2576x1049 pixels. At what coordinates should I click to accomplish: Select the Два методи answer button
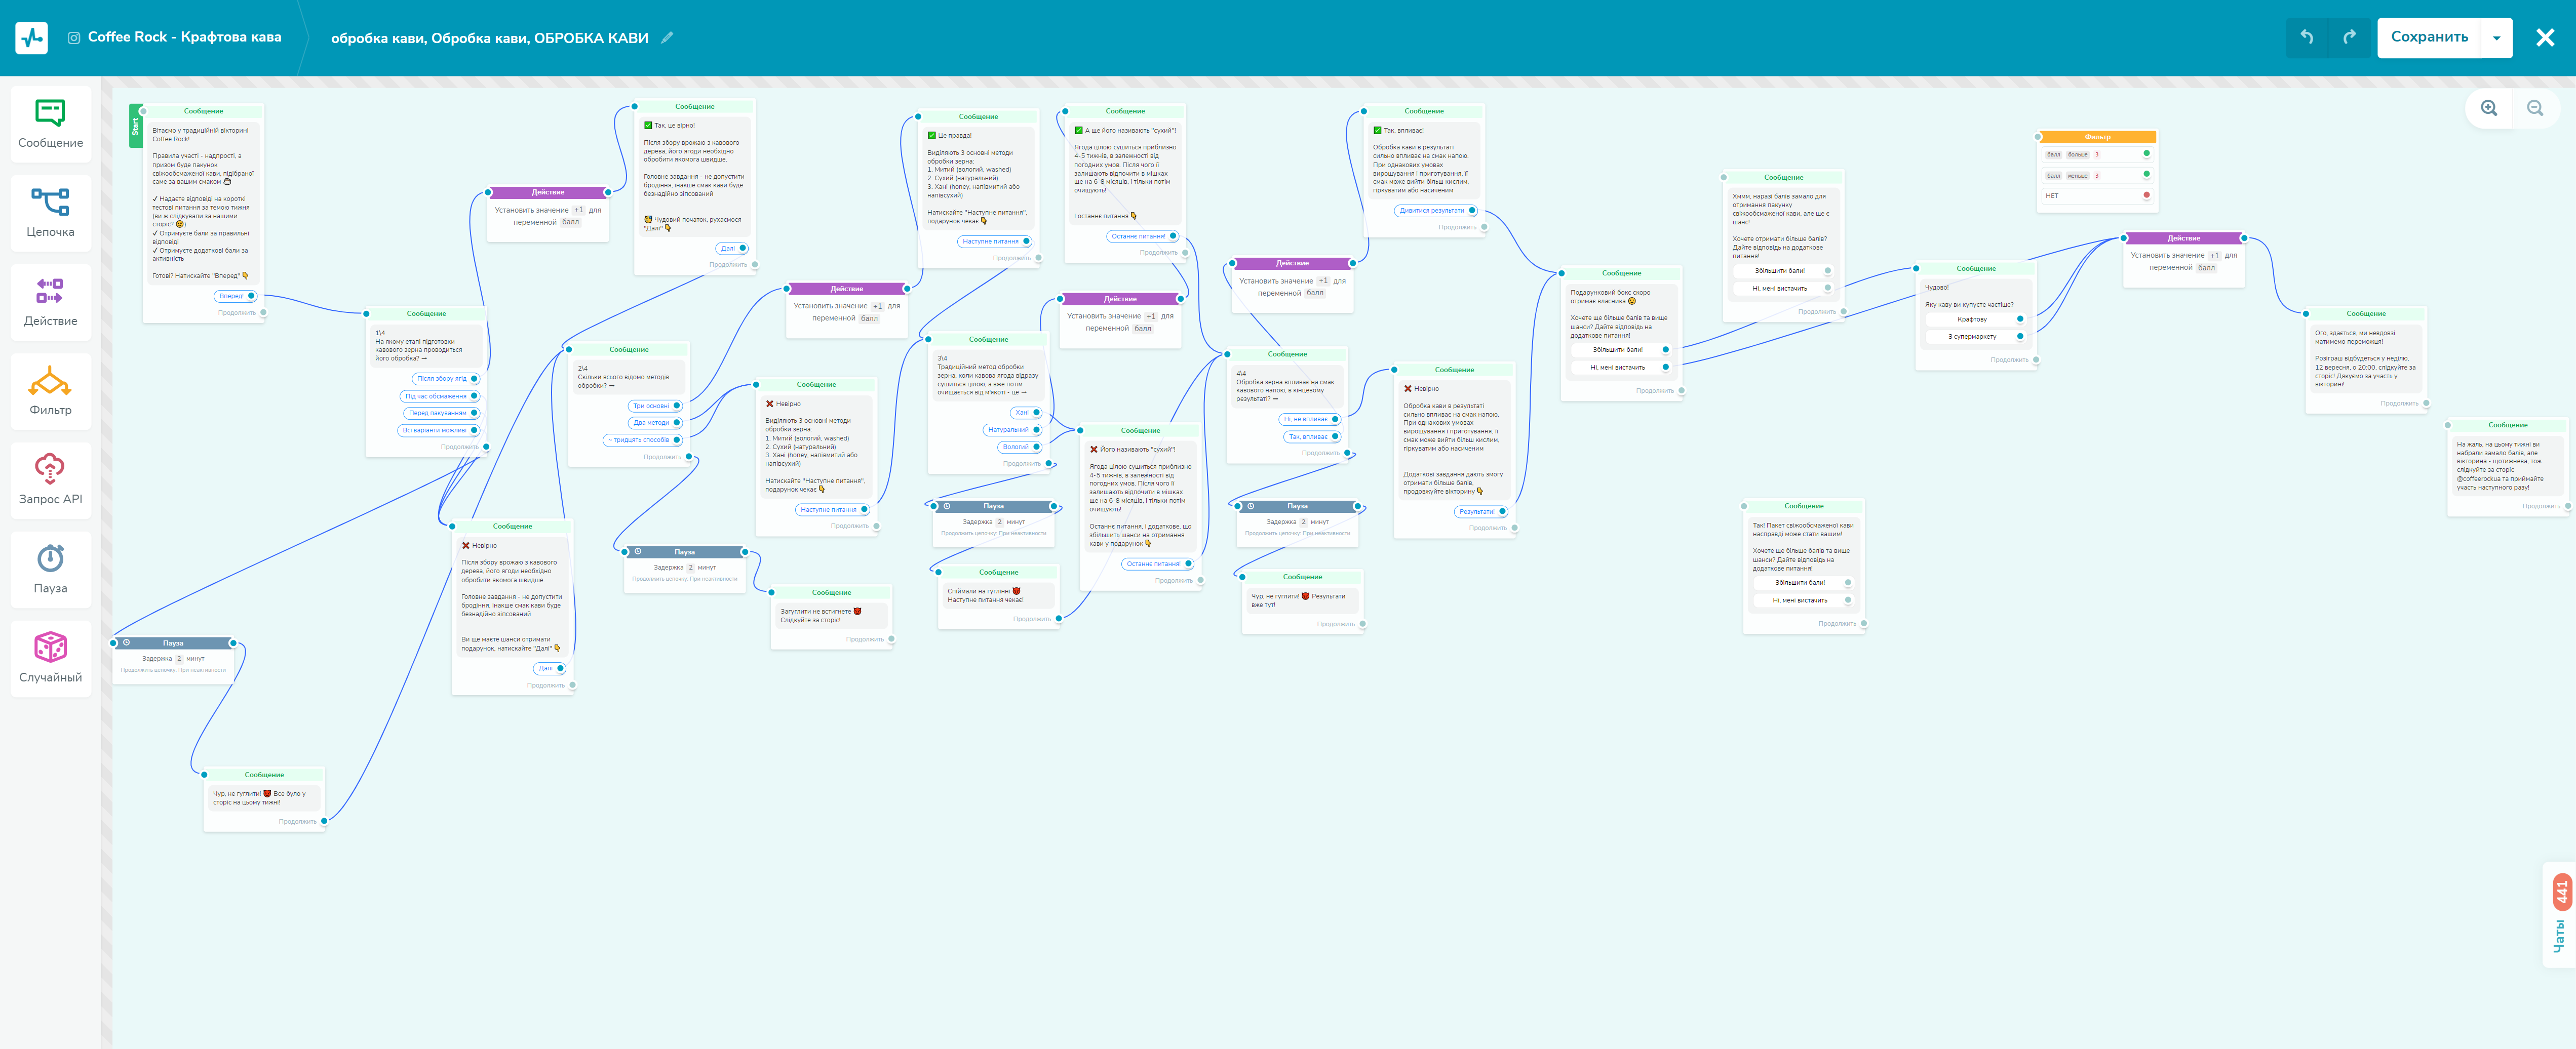(655, 423)
